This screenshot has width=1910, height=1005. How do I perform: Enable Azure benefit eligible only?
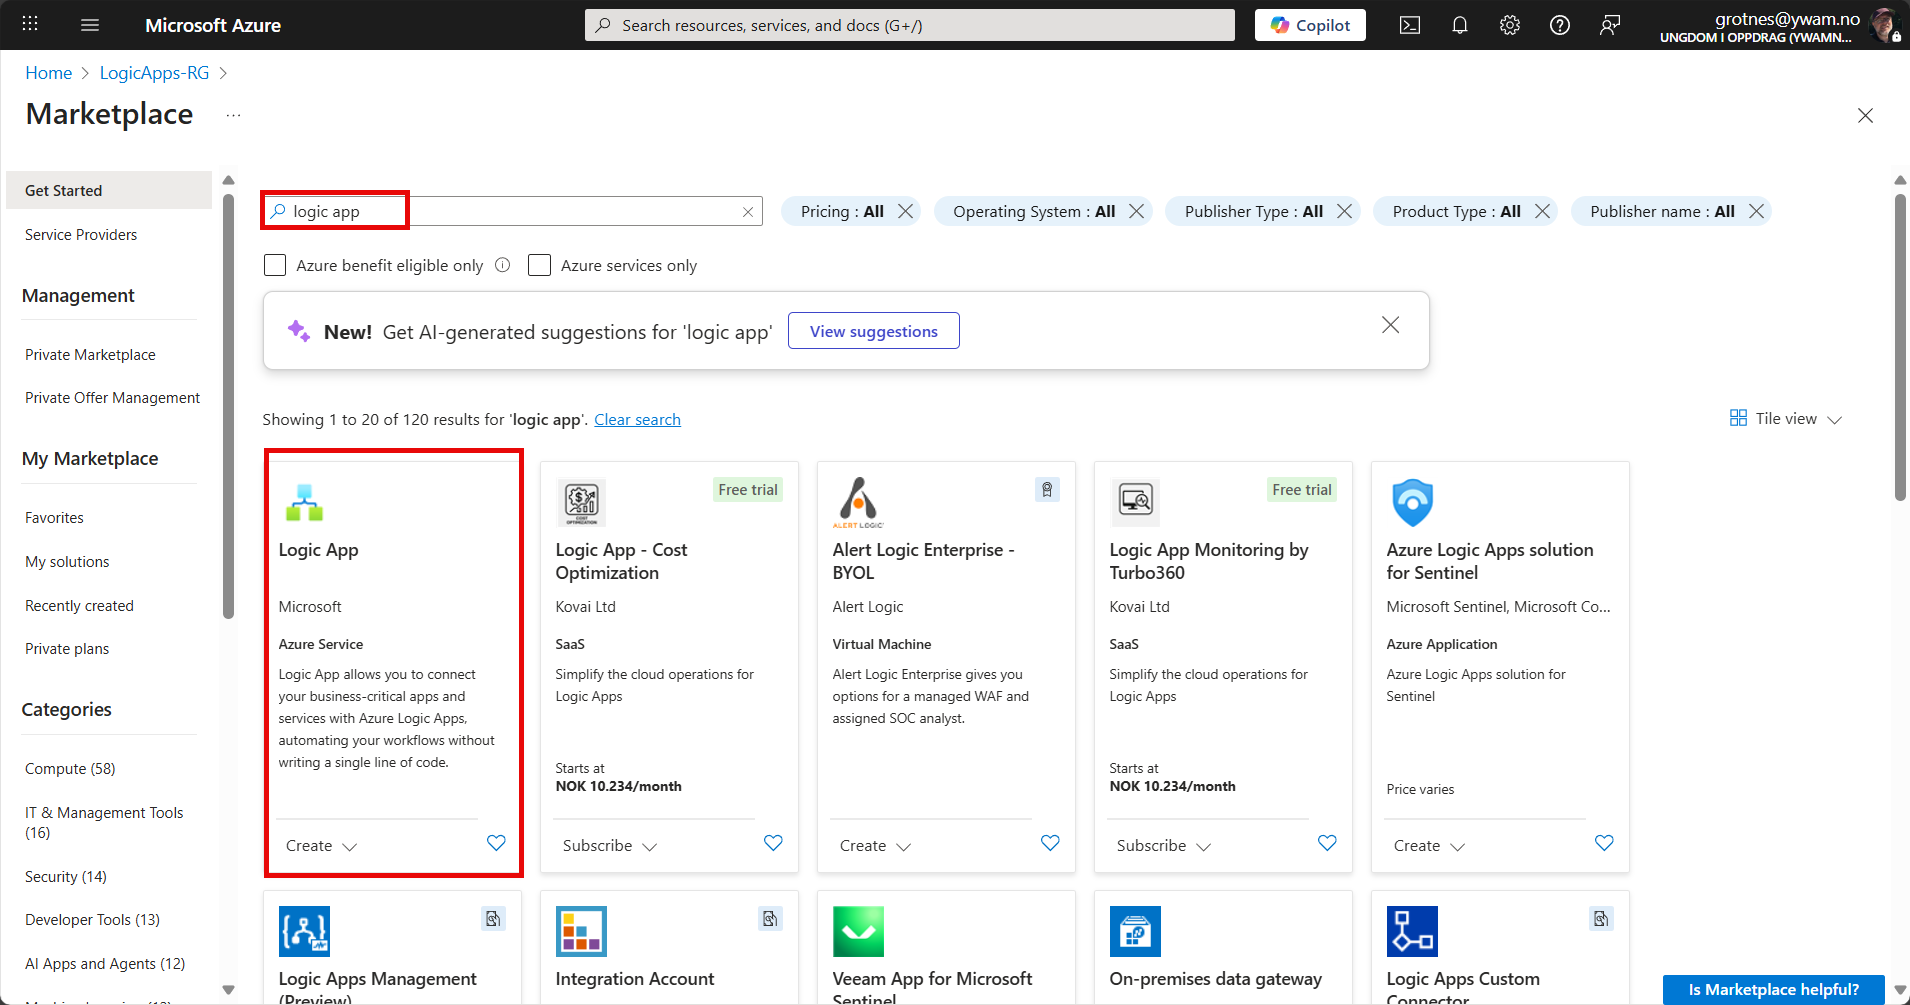pos(275,265)
